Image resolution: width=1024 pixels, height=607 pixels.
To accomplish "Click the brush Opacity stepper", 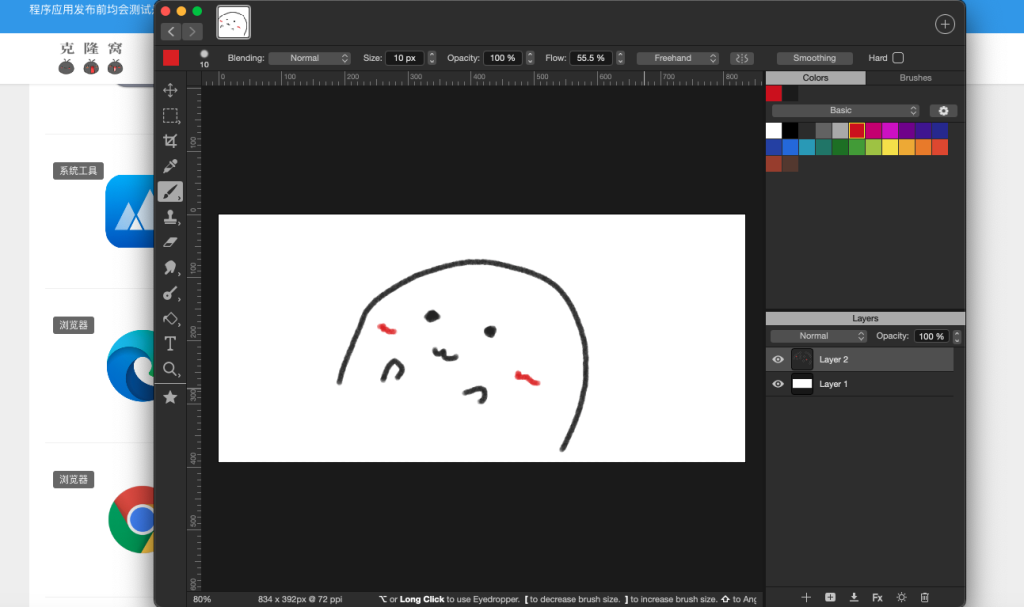I will coord(530,58).
